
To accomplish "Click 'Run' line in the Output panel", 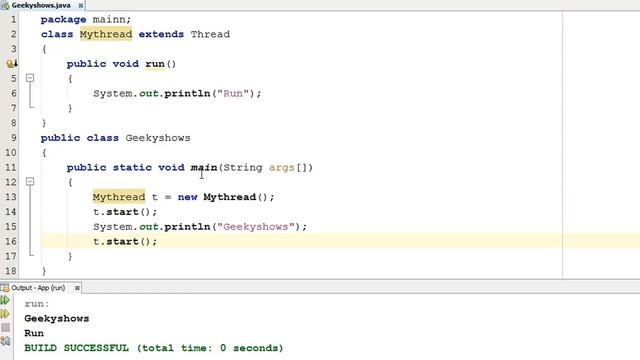I will coord(34,333).
